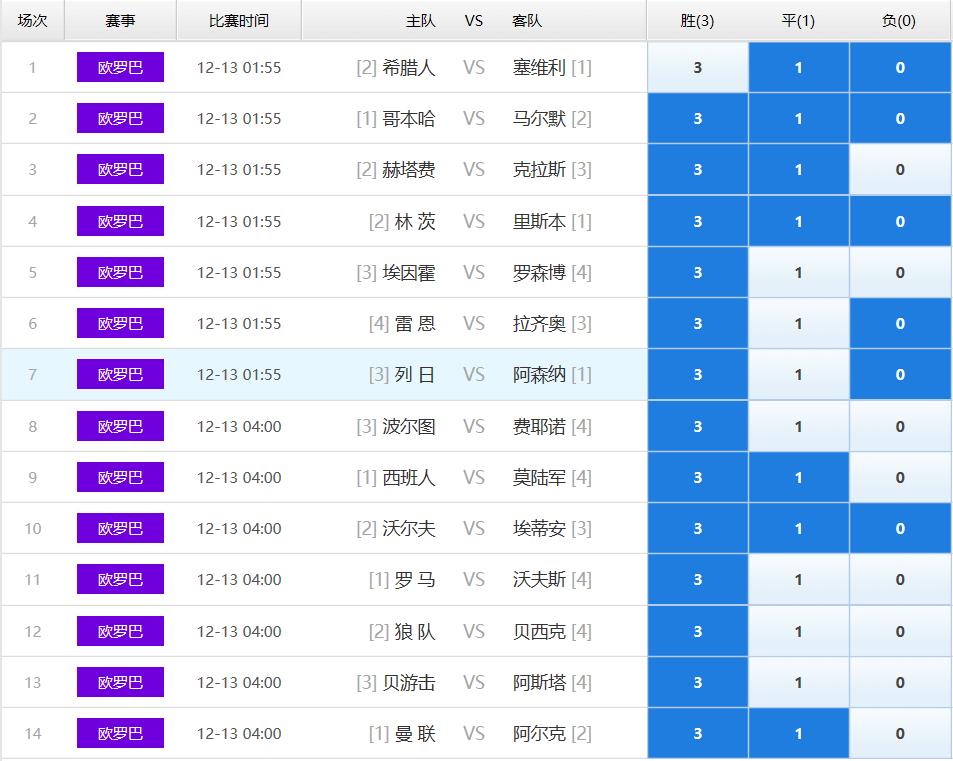Toggle draw (1) for 希腊人 vs 塞维利
This screenshot has width=953, height=761.
pyautogui.click(x=799, y=67)
